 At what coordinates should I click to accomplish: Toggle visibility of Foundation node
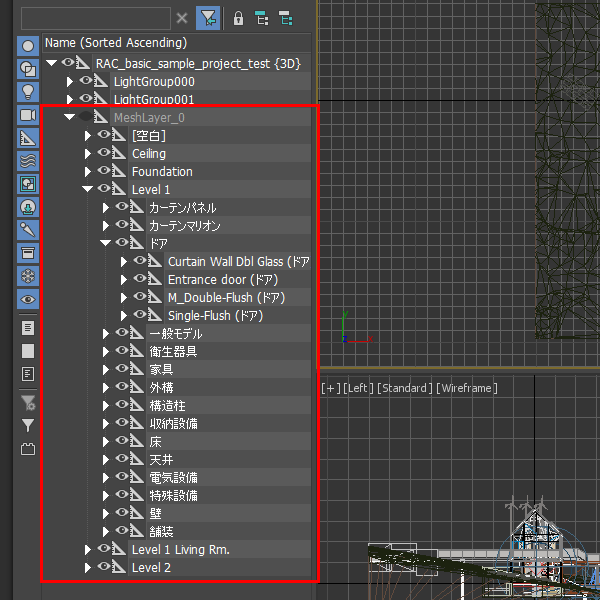tap(103, 172)
